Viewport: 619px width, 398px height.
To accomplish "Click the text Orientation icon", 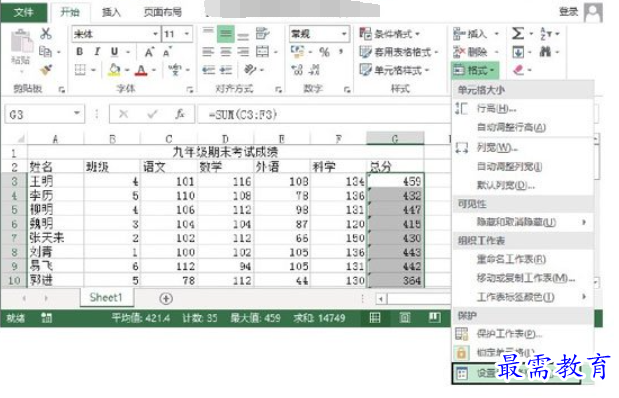I will (250, 69).
